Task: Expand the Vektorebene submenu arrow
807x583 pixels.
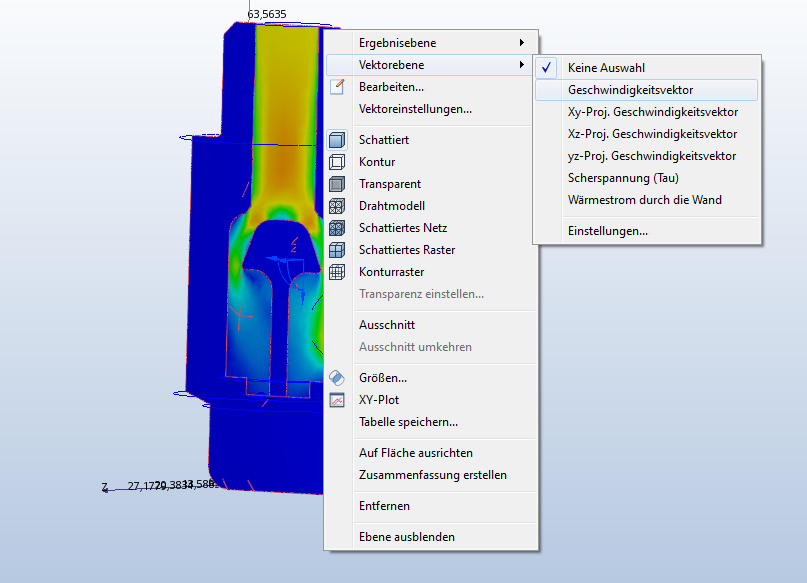Action: click(x=522, y=65)
